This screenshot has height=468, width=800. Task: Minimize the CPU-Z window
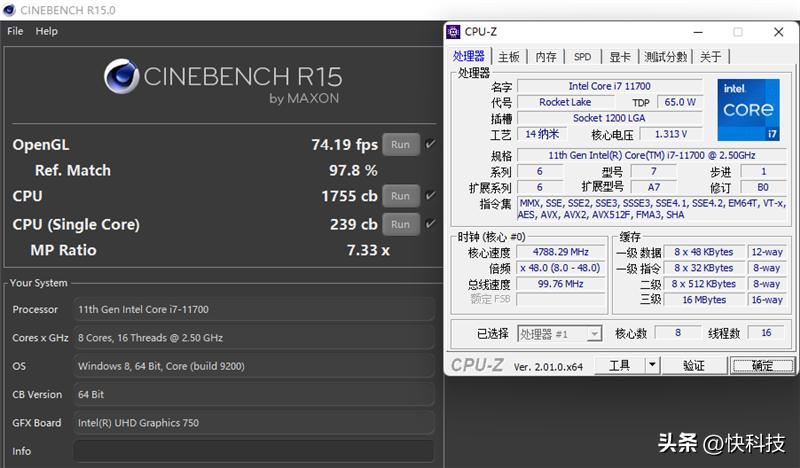[698, 32]
